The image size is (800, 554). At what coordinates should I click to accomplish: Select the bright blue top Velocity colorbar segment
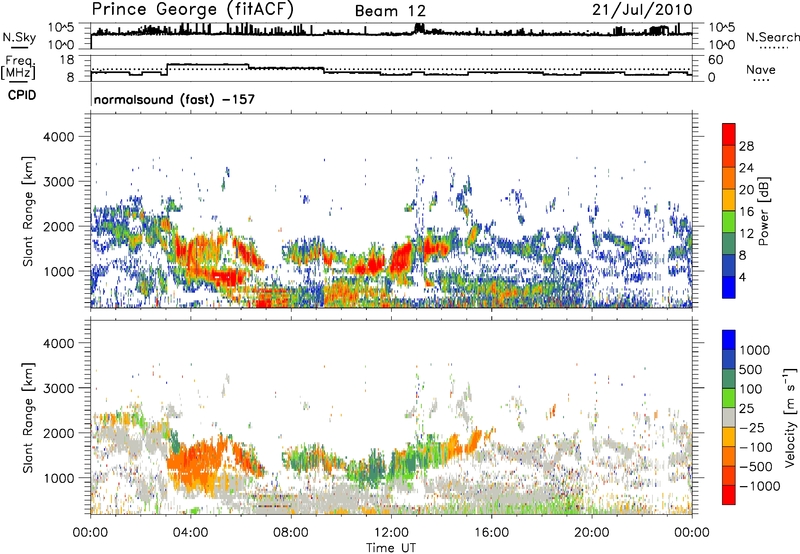pyautogui.click(x=729, y=340)
